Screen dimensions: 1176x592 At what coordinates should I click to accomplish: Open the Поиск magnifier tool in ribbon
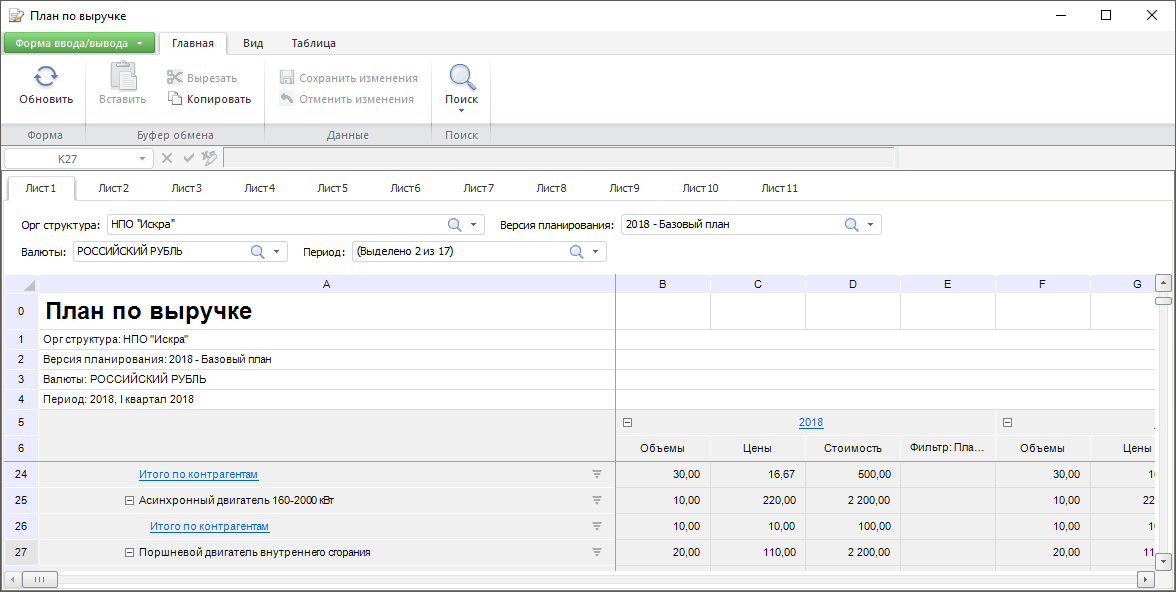click(x=461, y=78)
